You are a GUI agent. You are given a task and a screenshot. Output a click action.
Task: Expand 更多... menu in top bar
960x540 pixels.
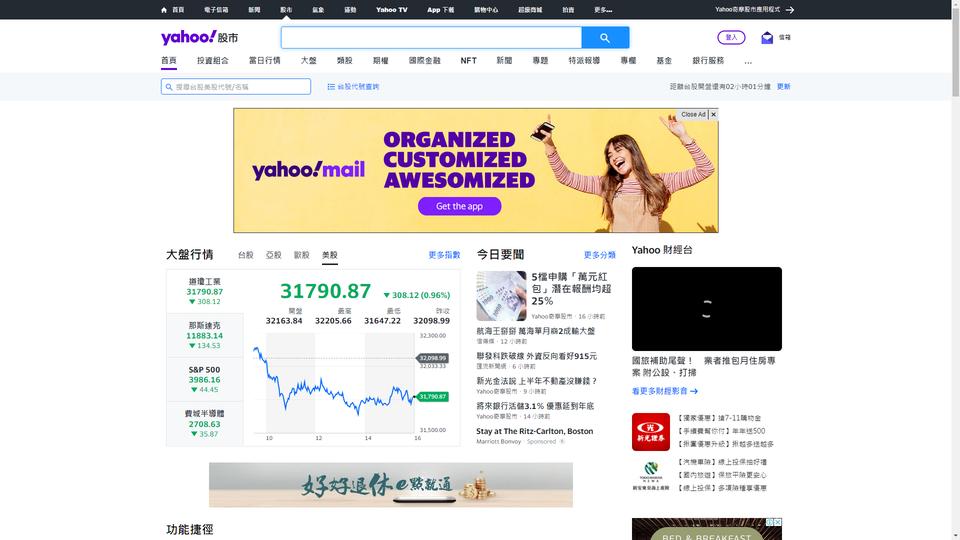click(603, 10)
